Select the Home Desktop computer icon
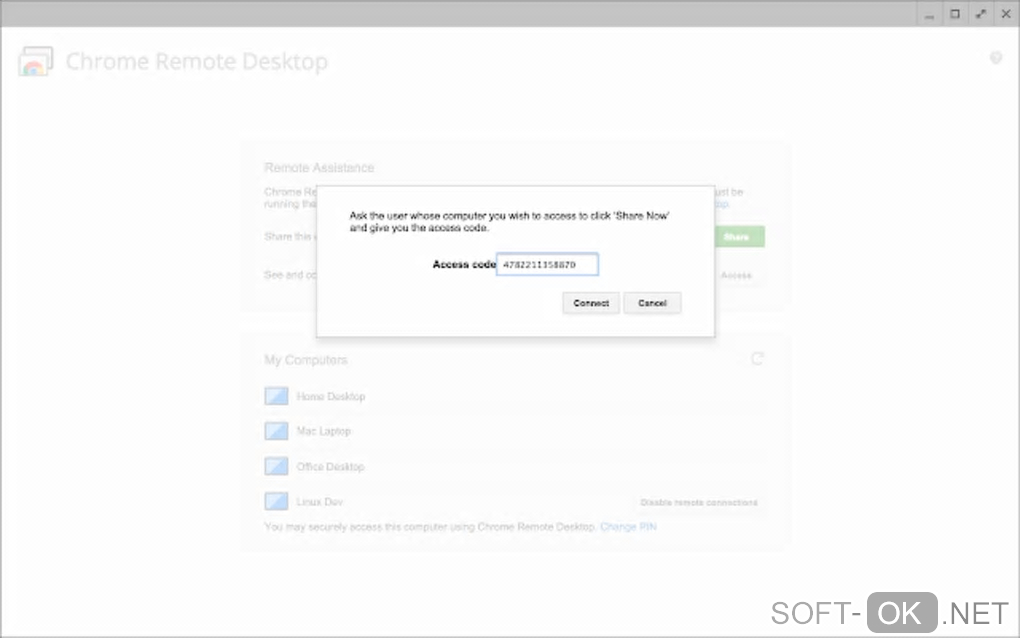1020x638 pixels. point(276,395)
